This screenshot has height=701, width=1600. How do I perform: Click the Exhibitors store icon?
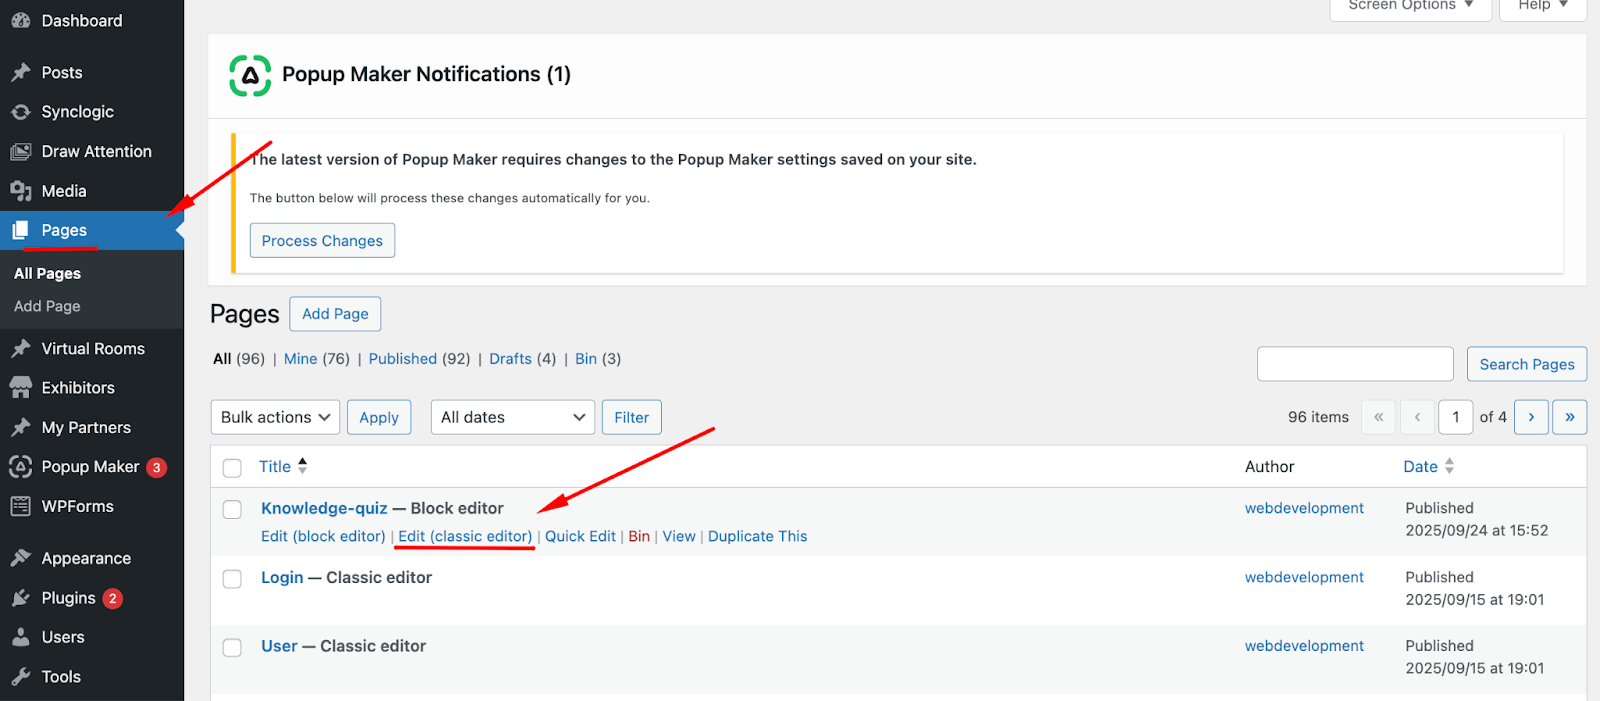(x=20, y=388)
